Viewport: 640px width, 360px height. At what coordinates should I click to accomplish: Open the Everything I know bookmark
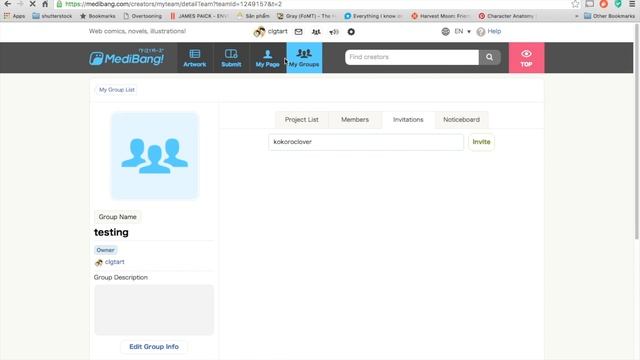pos(373,16)
